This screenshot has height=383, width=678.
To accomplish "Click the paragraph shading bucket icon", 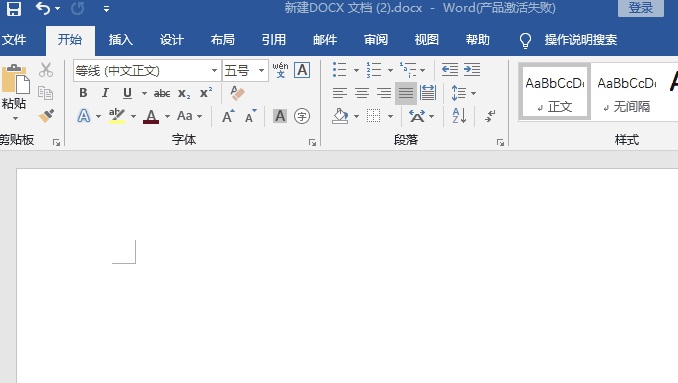I will 340,116.
